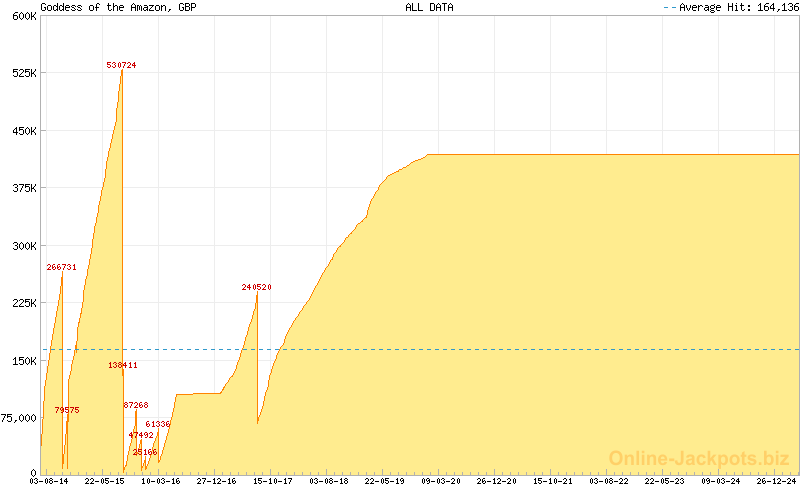Click the 79575 data label
Image resolution: width=800 pixels, height=490 pixels.
[x=67, y=410]
